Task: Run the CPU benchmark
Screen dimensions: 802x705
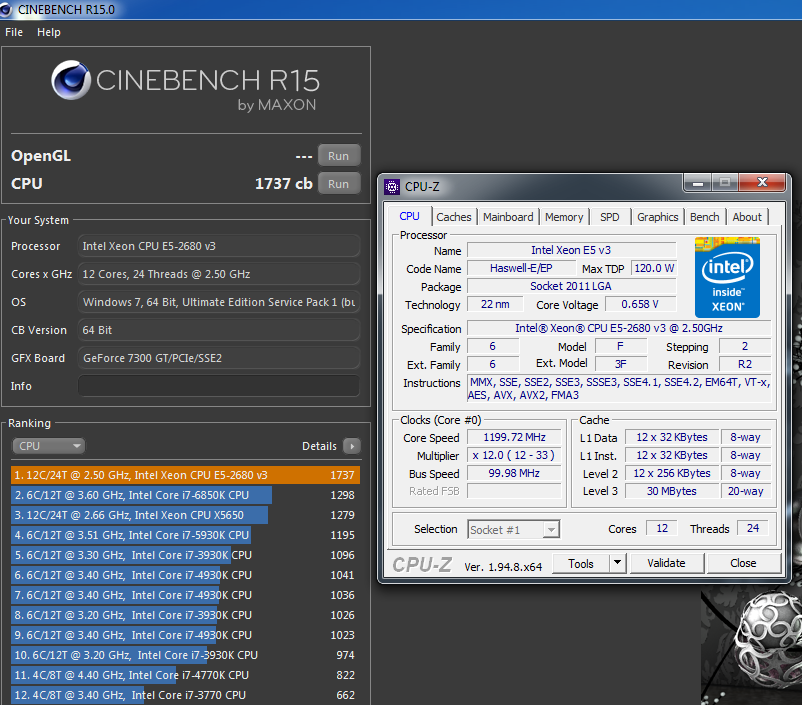Action: click(x=339, y=183)
